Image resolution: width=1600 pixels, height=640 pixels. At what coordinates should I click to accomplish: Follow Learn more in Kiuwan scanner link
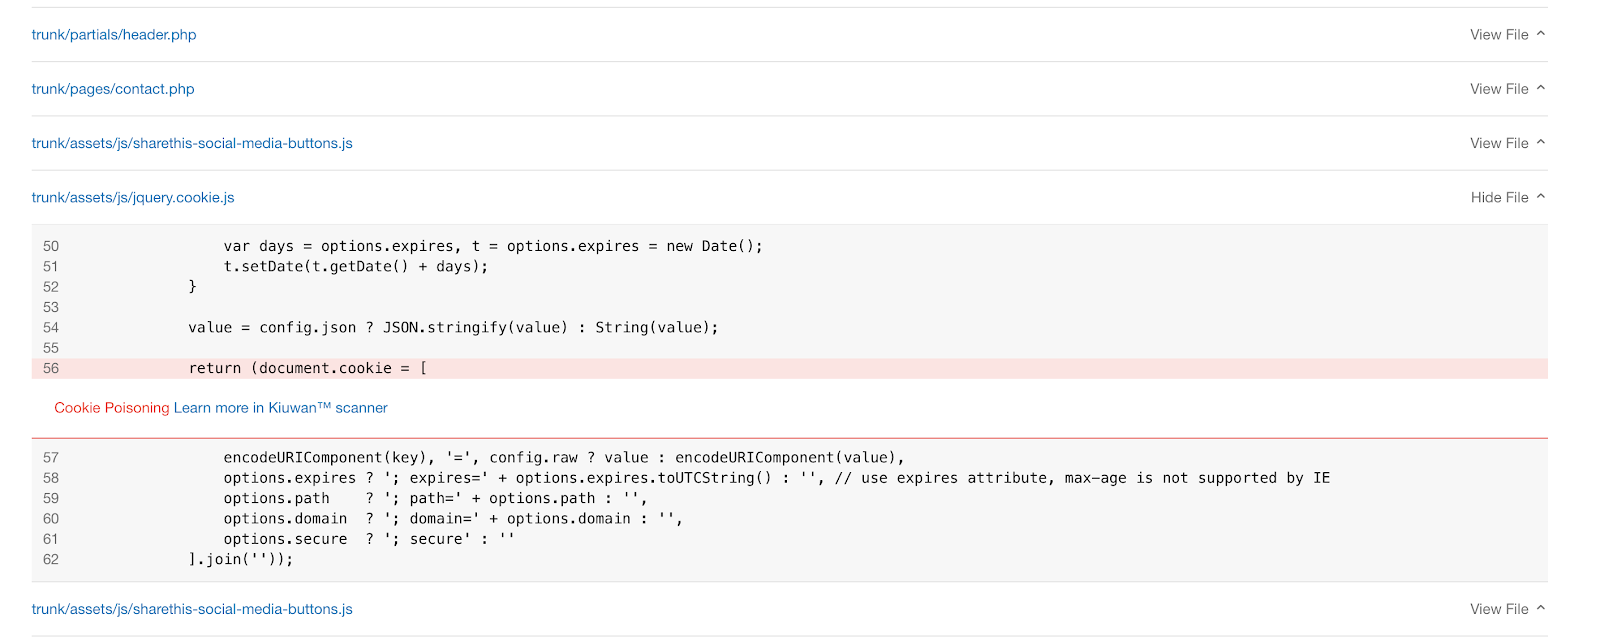coord(281,408)
